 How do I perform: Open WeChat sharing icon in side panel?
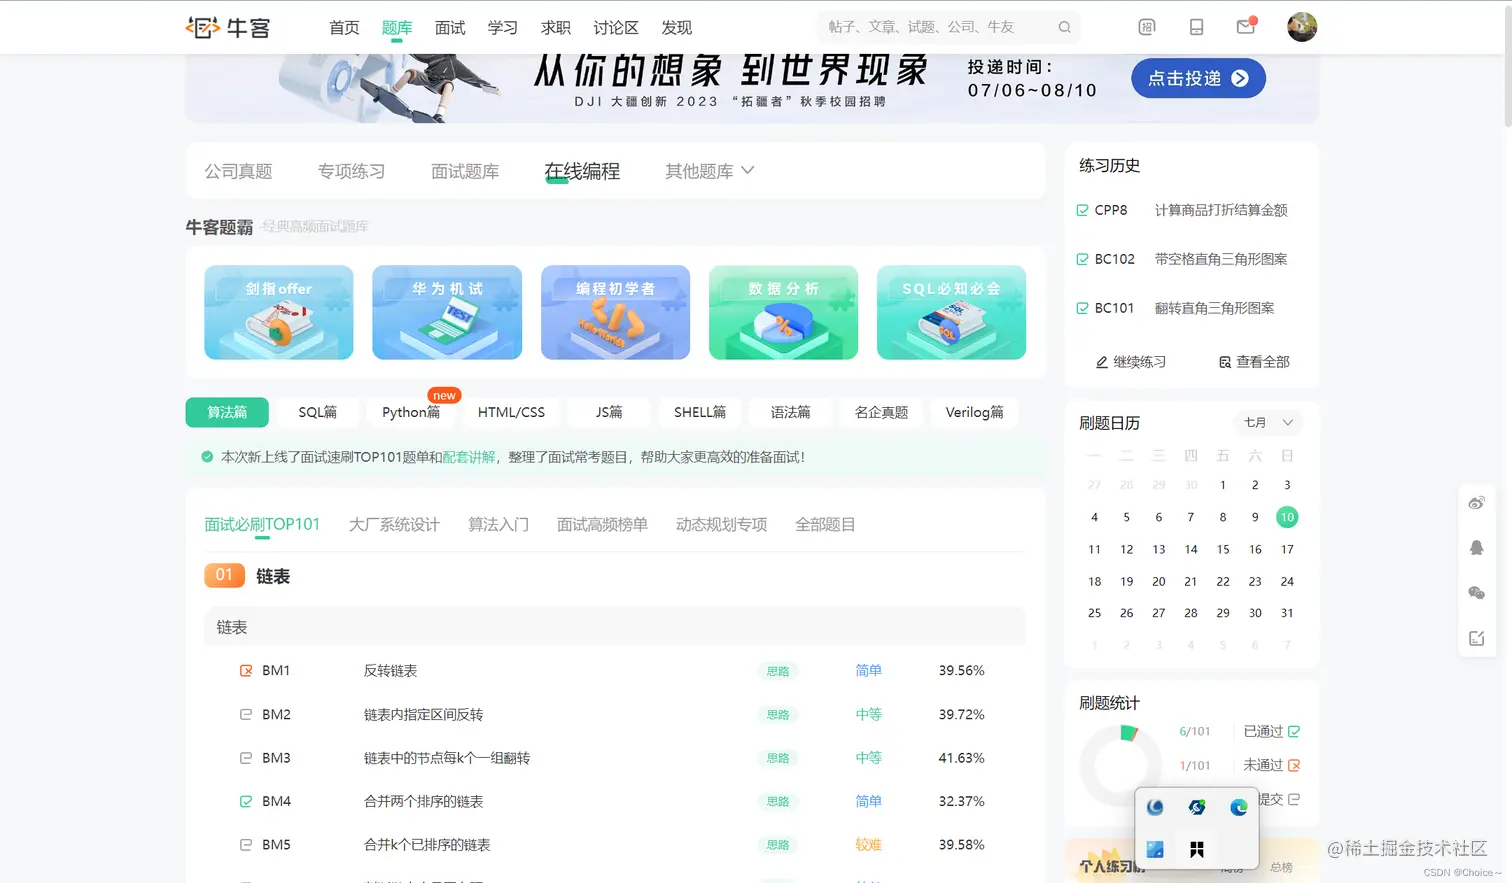1476,593
